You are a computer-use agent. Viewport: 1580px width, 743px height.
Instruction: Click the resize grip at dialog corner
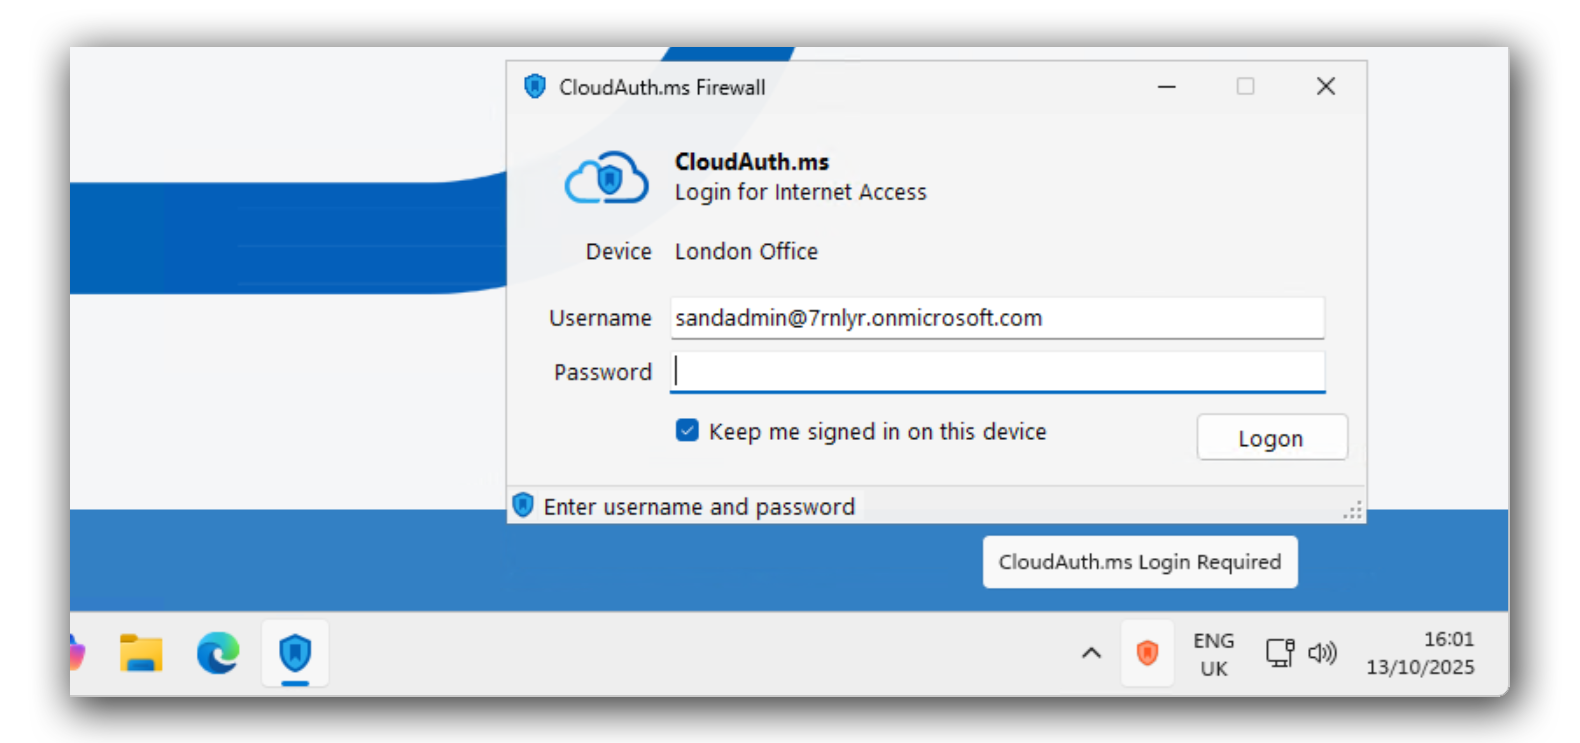click(1352, 511)
